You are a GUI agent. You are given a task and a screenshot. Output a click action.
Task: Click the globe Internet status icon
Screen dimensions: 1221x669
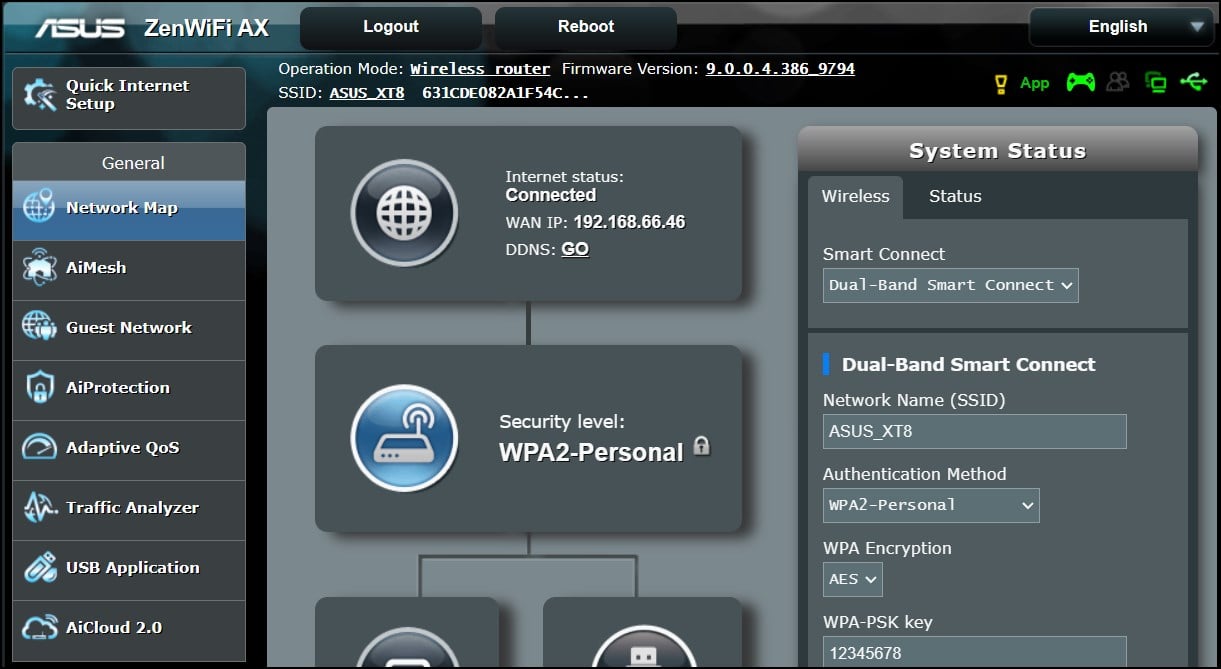(x=403, y=213)
